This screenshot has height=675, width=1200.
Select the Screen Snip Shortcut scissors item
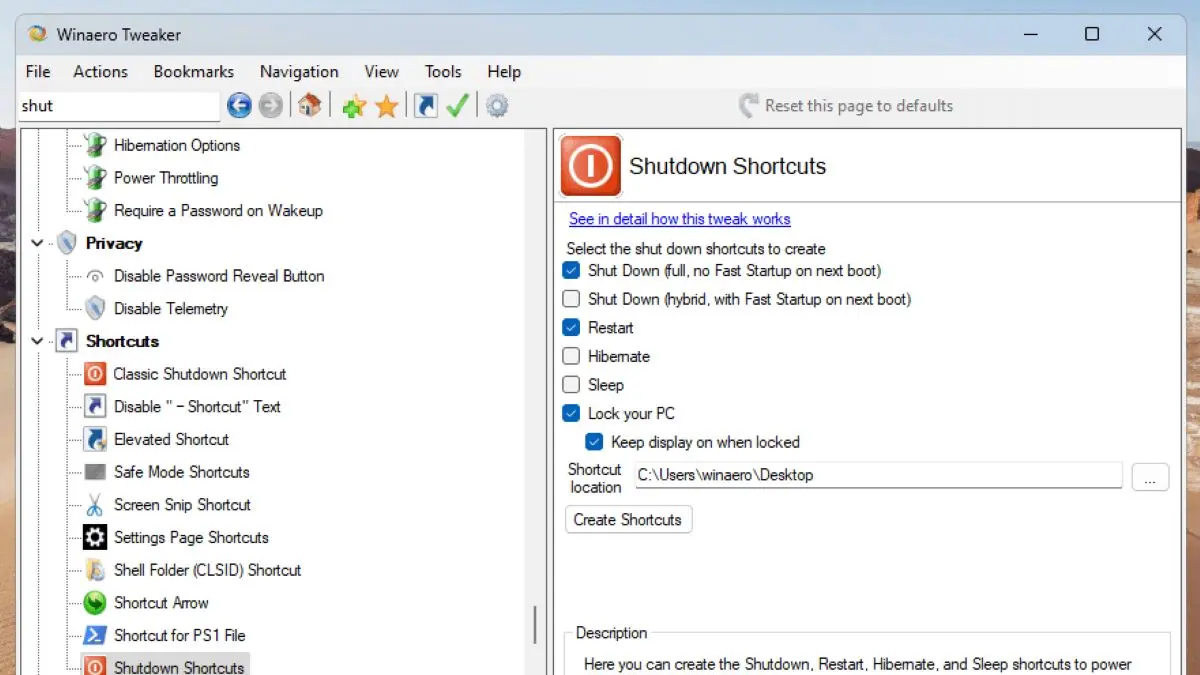pyautogui.click(x=182, y=505)
